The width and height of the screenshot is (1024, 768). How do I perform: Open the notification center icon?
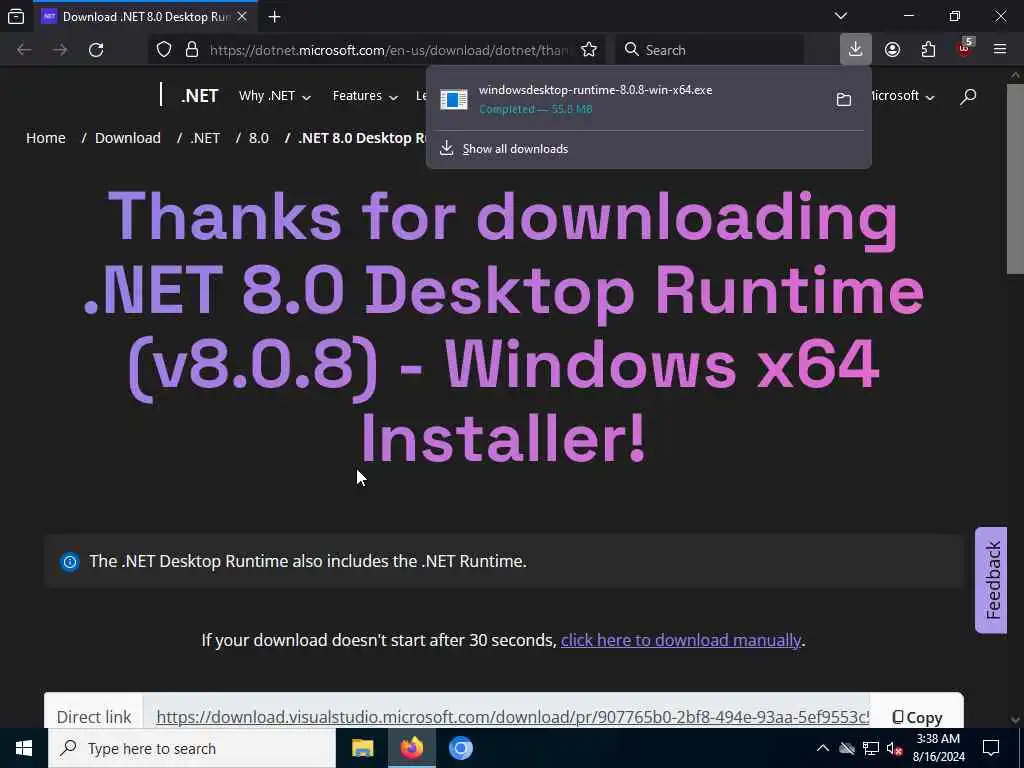(991, 748)
